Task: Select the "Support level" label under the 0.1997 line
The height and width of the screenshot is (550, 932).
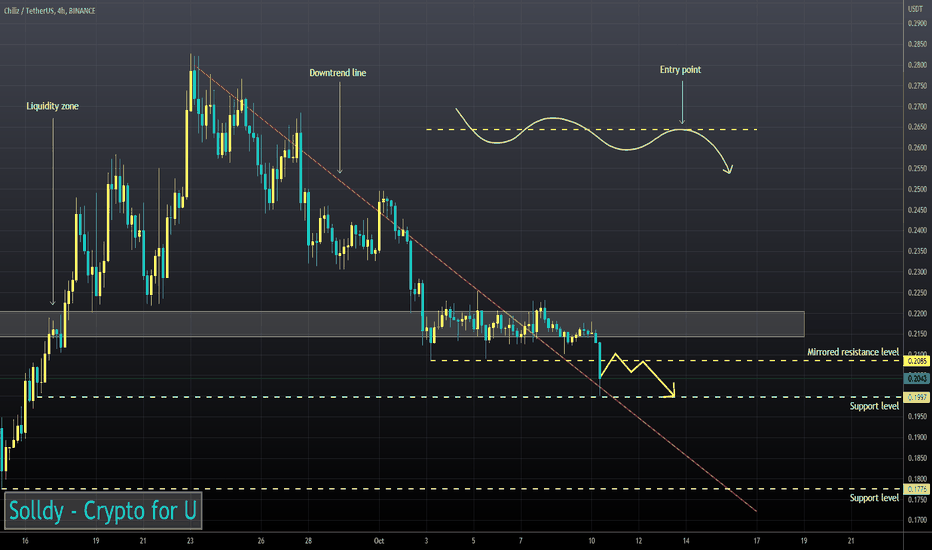Action: click(x=874, y=406)
